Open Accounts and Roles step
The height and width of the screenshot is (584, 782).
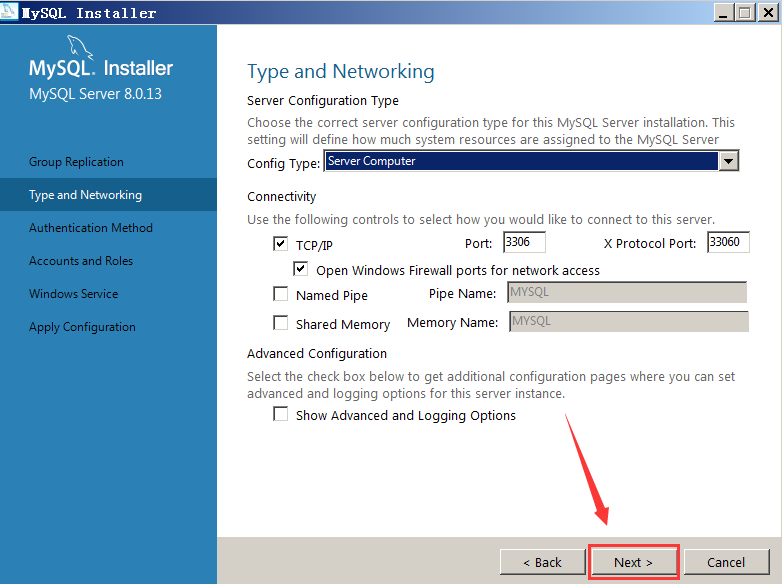[81, 261]
